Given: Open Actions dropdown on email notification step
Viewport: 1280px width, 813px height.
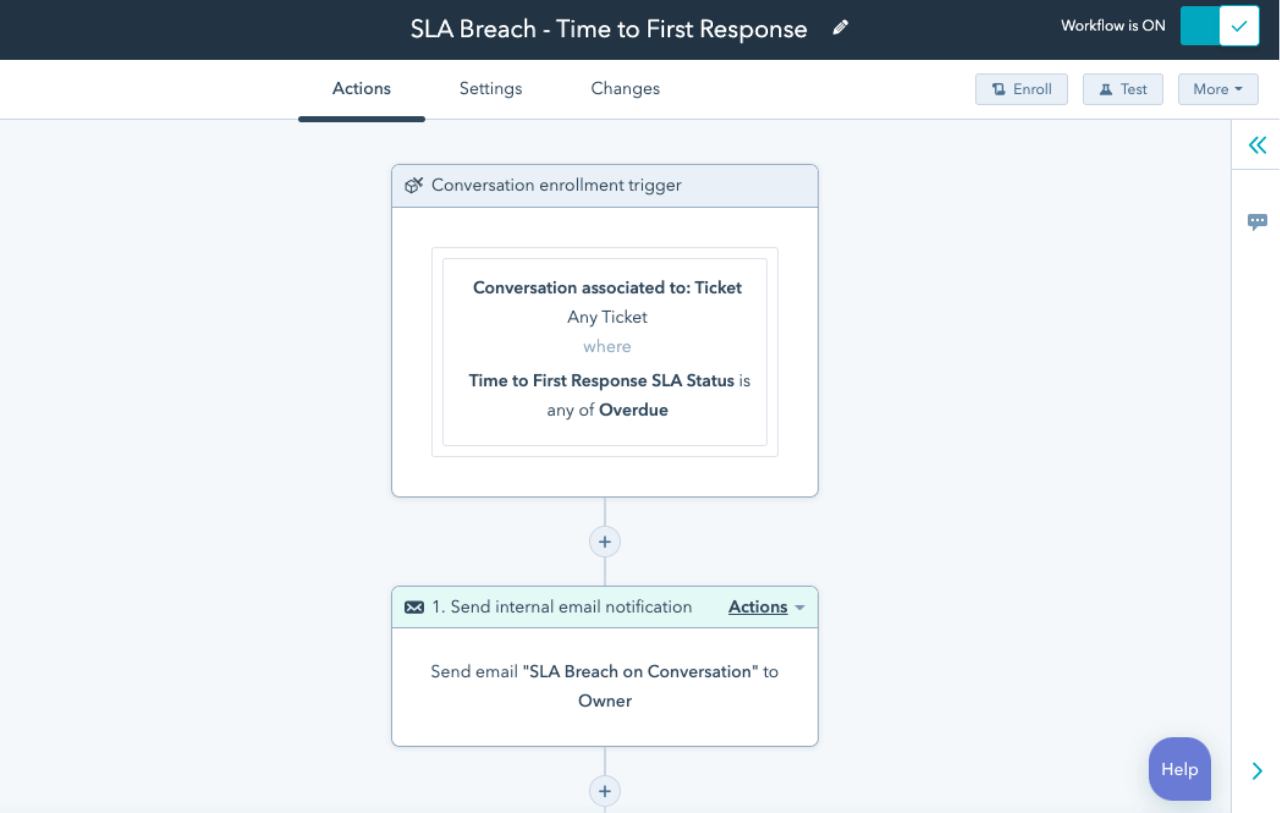Looking at the screenshot, I should [x=766, y=607].
